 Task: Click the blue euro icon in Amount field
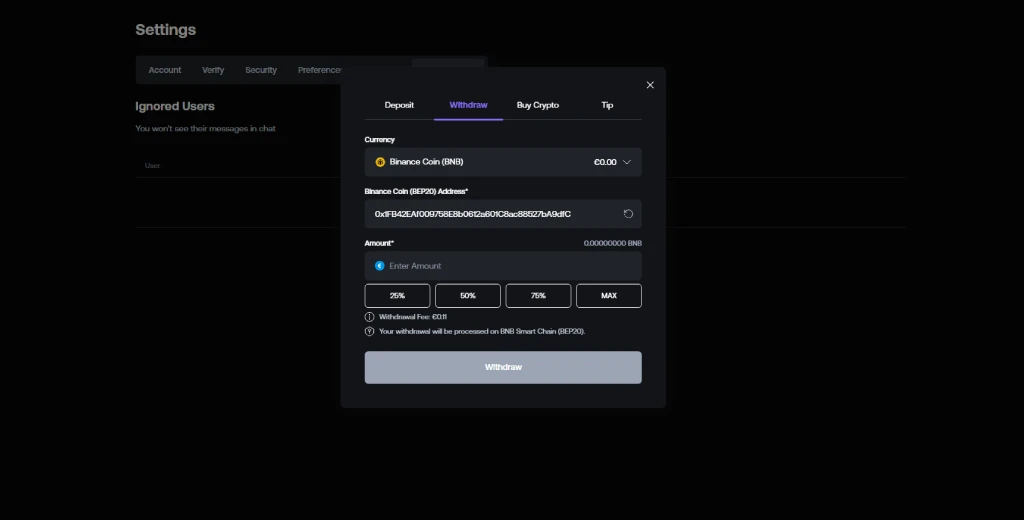379,266
